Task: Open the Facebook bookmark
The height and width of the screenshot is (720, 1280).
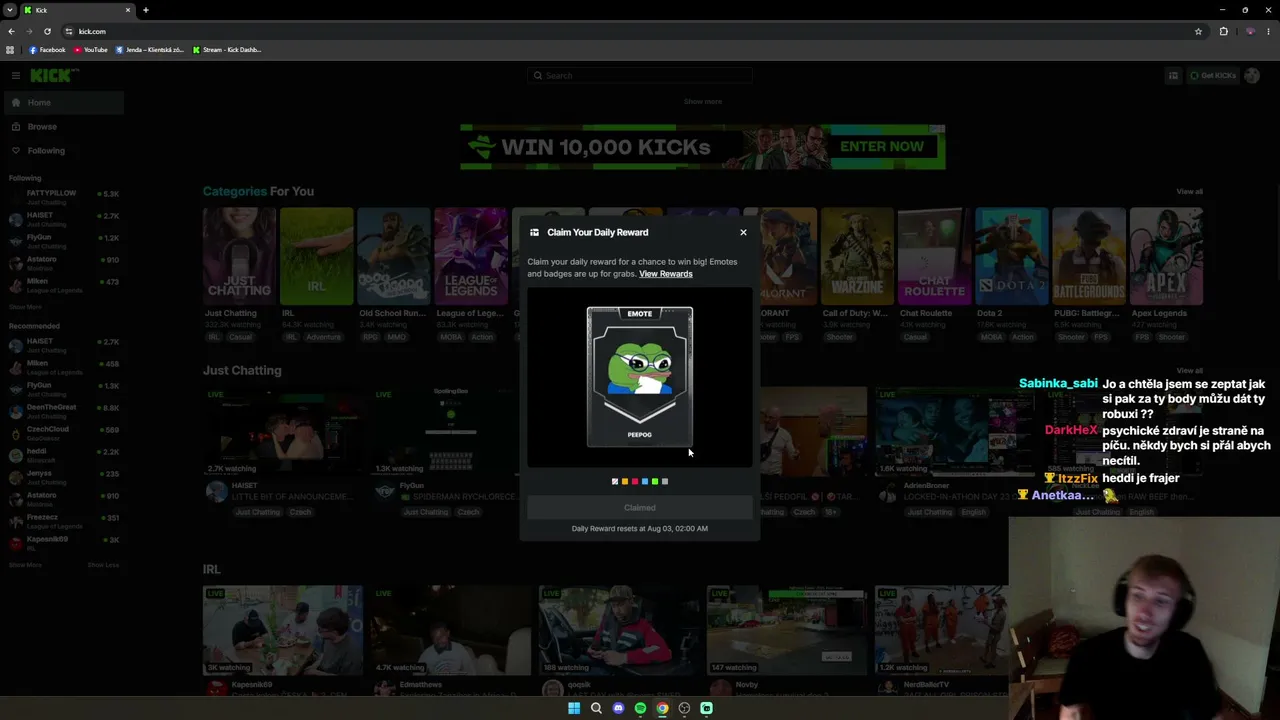Action: 48,50
